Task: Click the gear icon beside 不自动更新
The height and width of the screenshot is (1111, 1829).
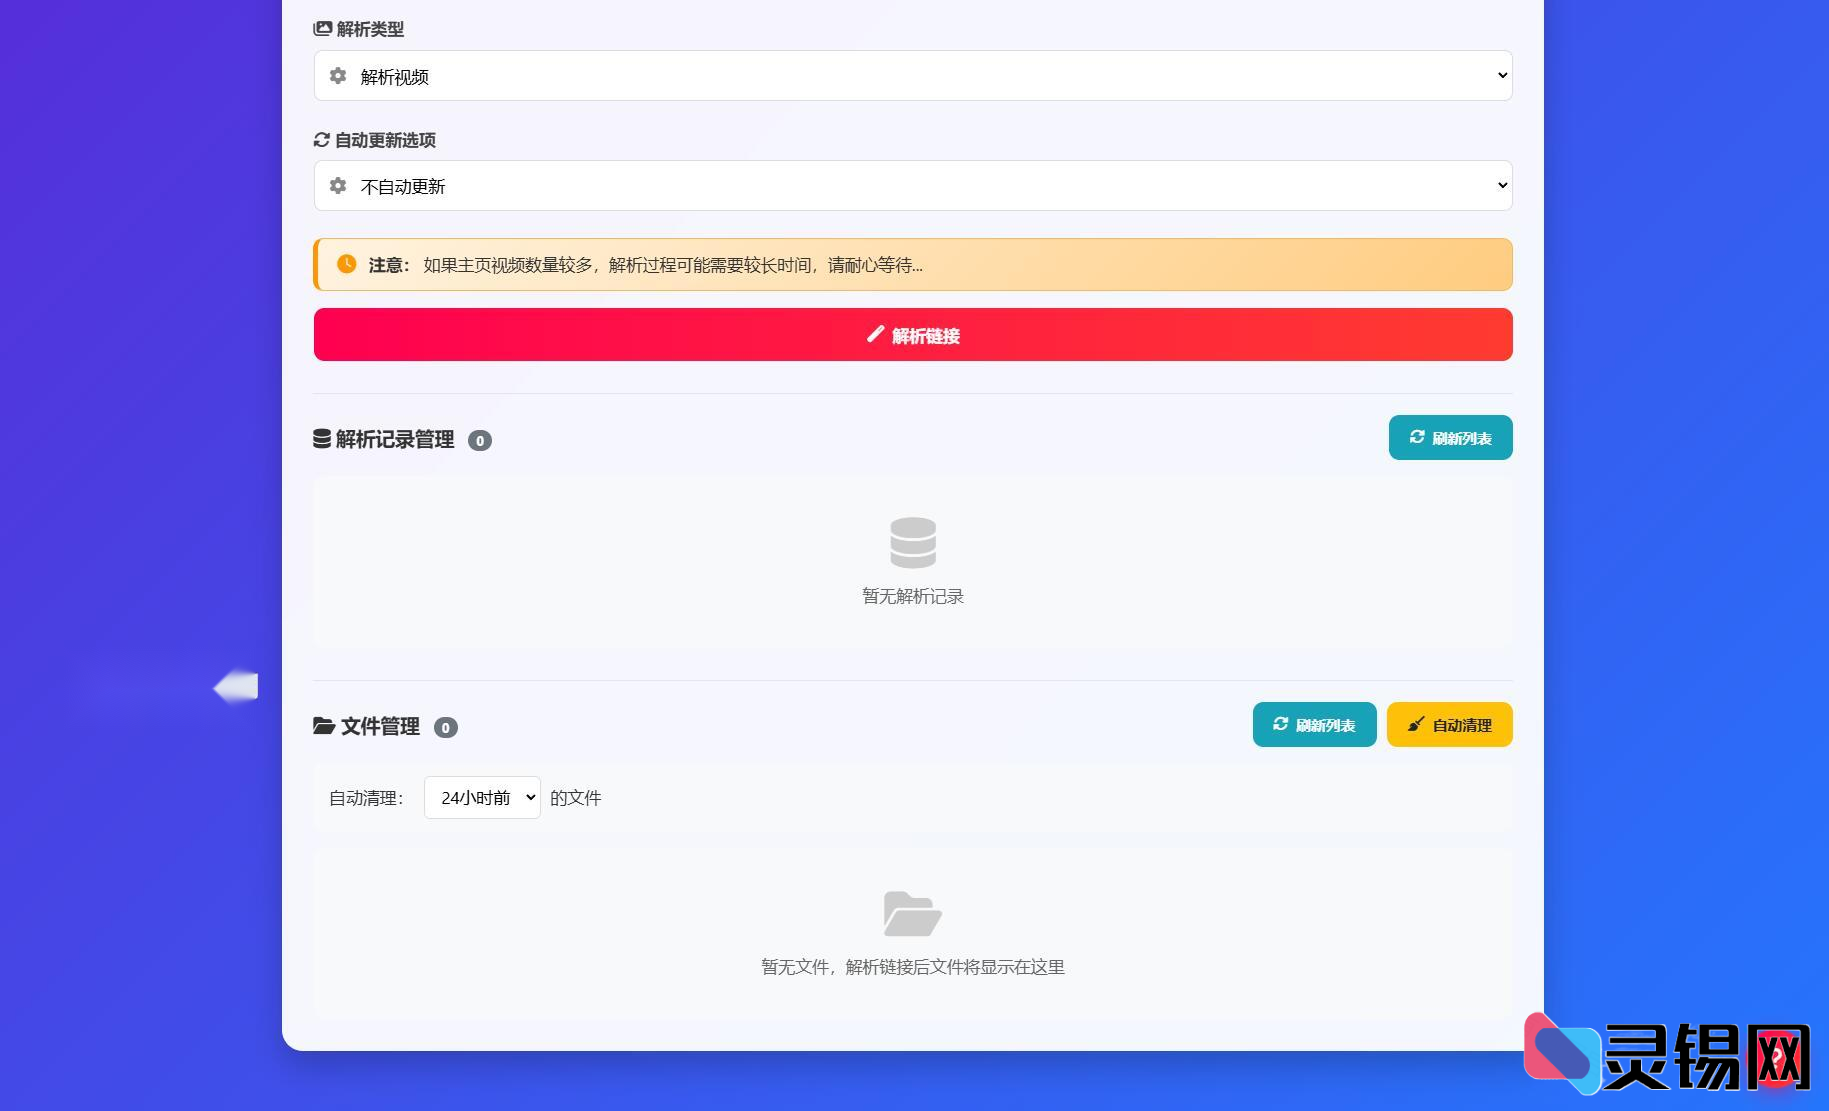Action: pos(338,186)
